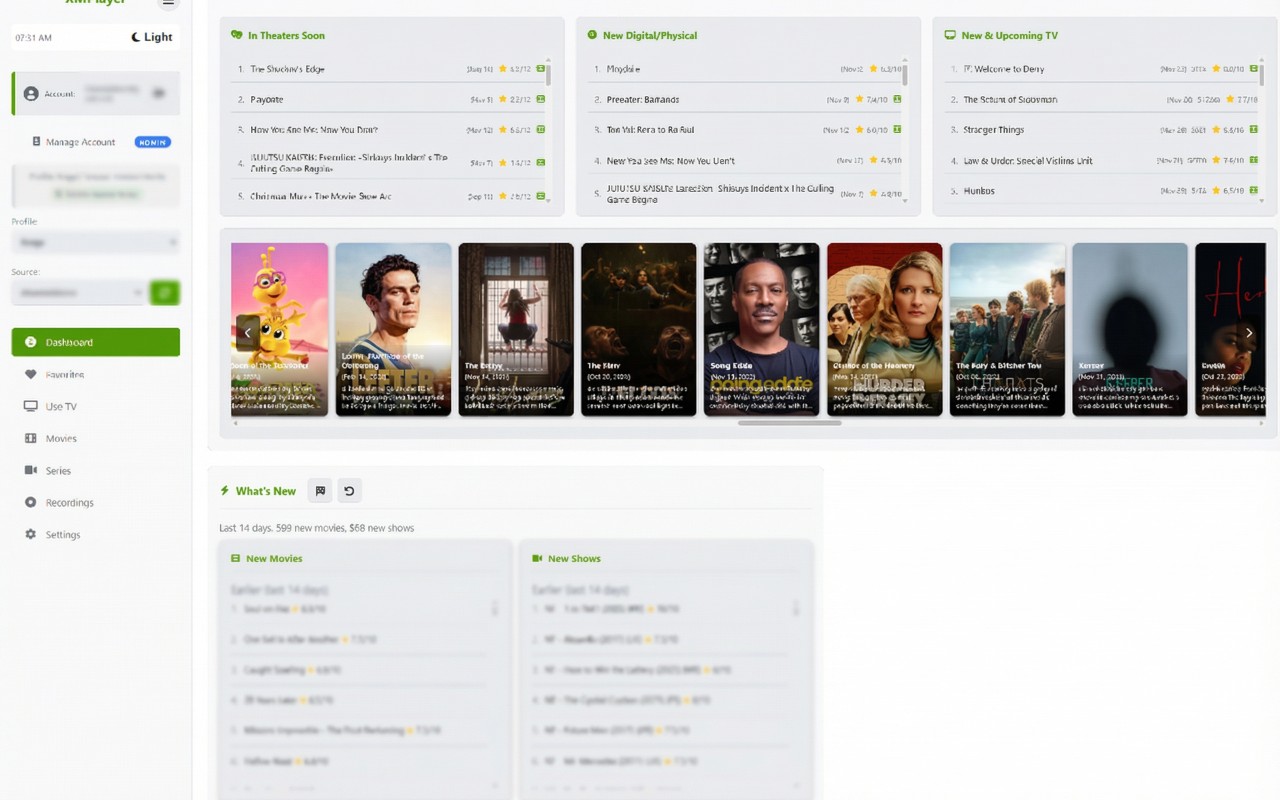Show previous posters with the left arrow

[x=248, y=332]
